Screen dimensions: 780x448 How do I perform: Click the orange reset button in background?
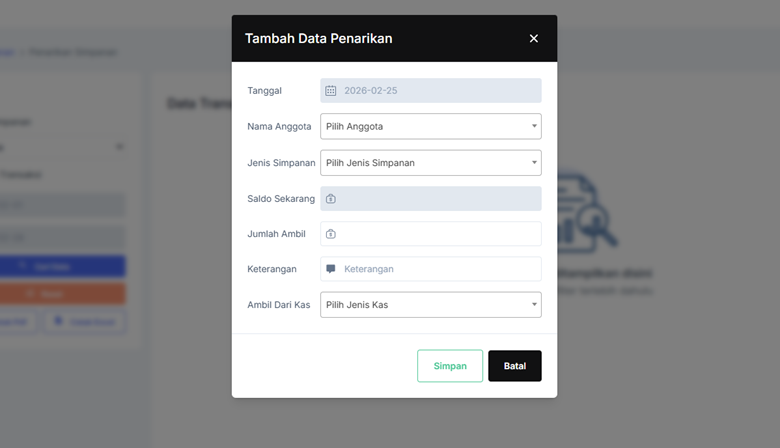click(62, 294)
